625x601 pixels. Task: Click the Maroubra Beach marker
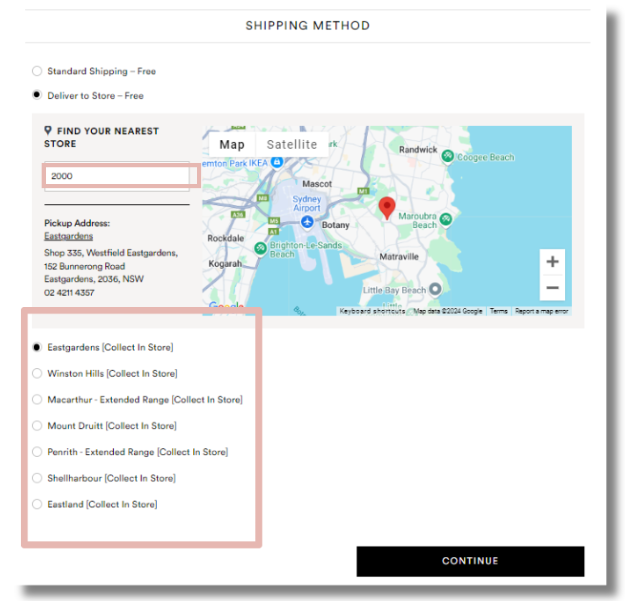447,219
